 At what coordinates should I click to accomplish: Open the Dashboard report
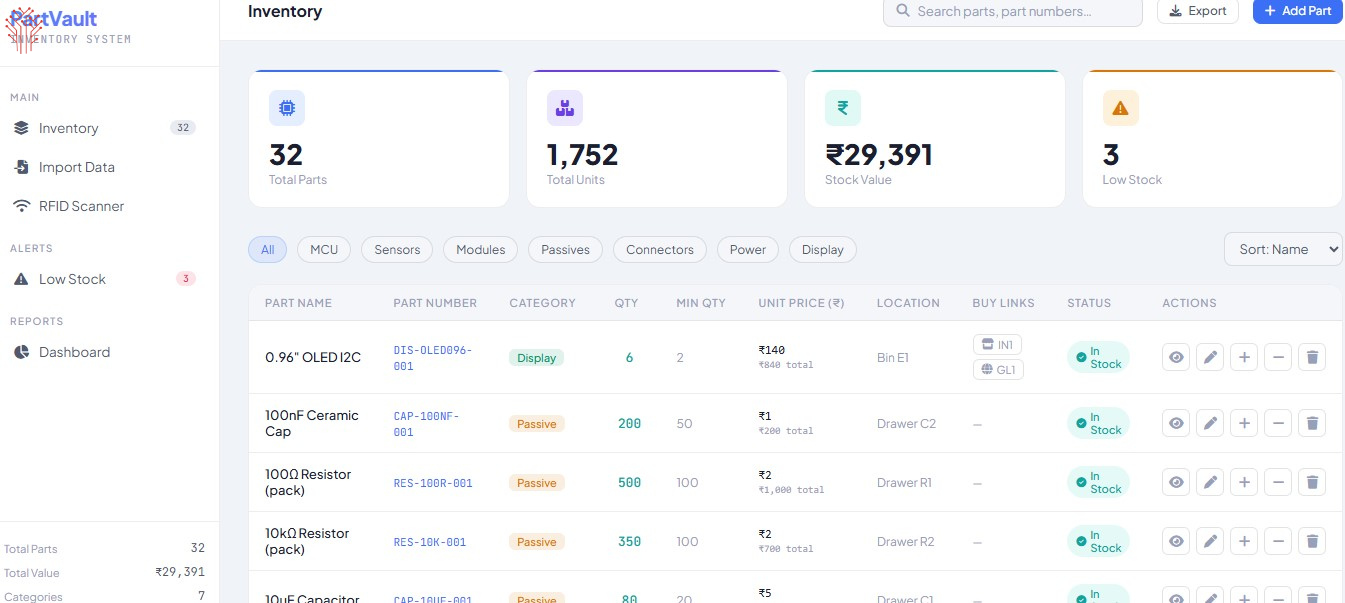pyautogui.click(x=104, y=352)
